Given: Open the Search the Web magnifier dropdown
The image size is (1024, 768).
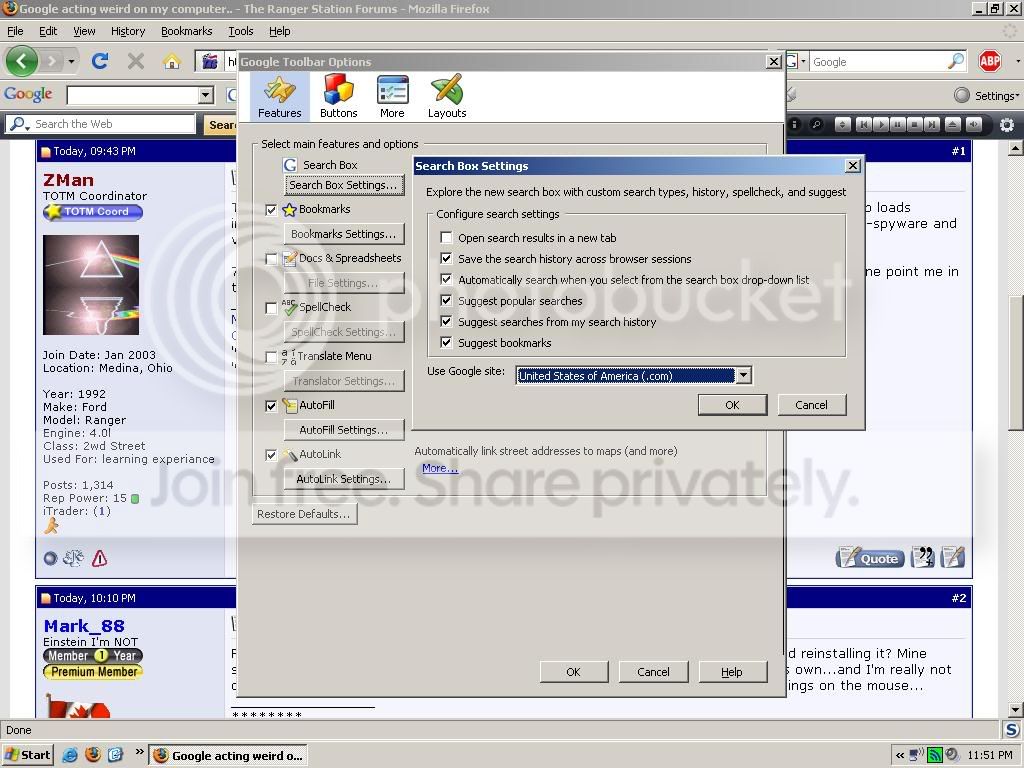Looking at the screenshot, I should click(20, 124).
